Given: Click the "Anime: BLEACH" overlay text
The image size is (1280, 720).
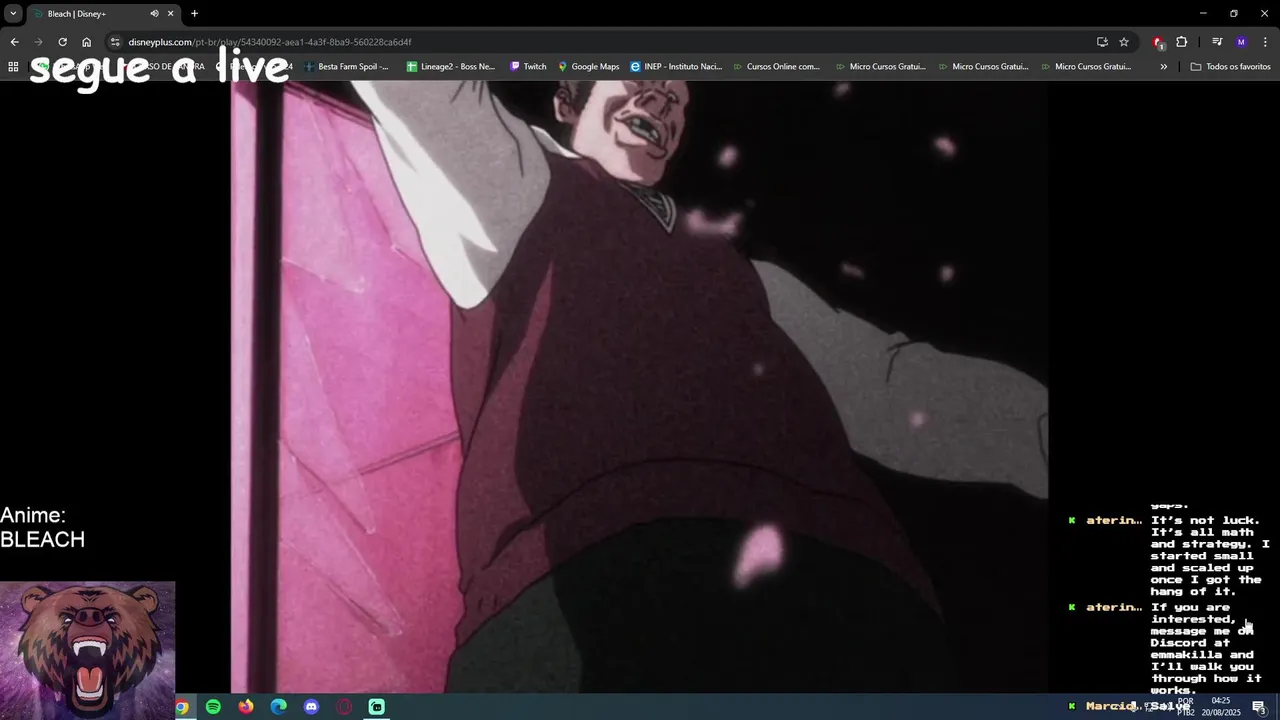Looking at the screenshot, I should 43,527.
